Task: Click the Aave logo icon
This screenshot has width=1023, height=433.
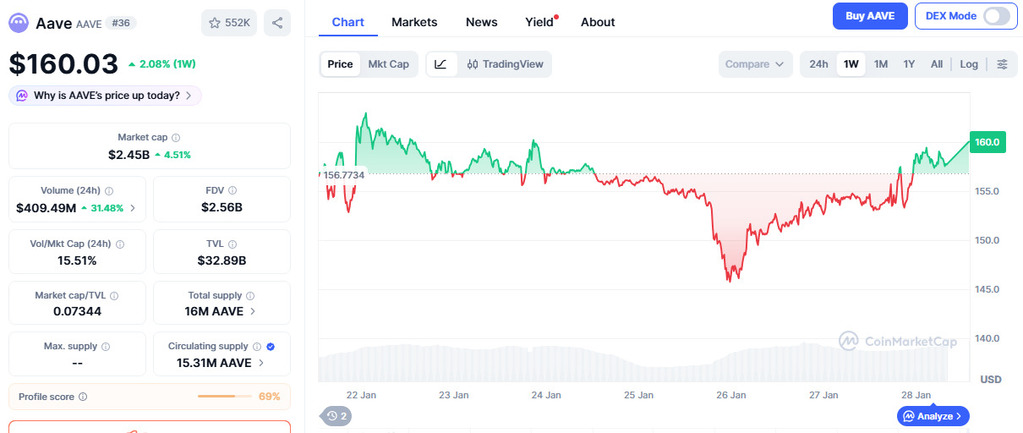Action: point(18,22)
